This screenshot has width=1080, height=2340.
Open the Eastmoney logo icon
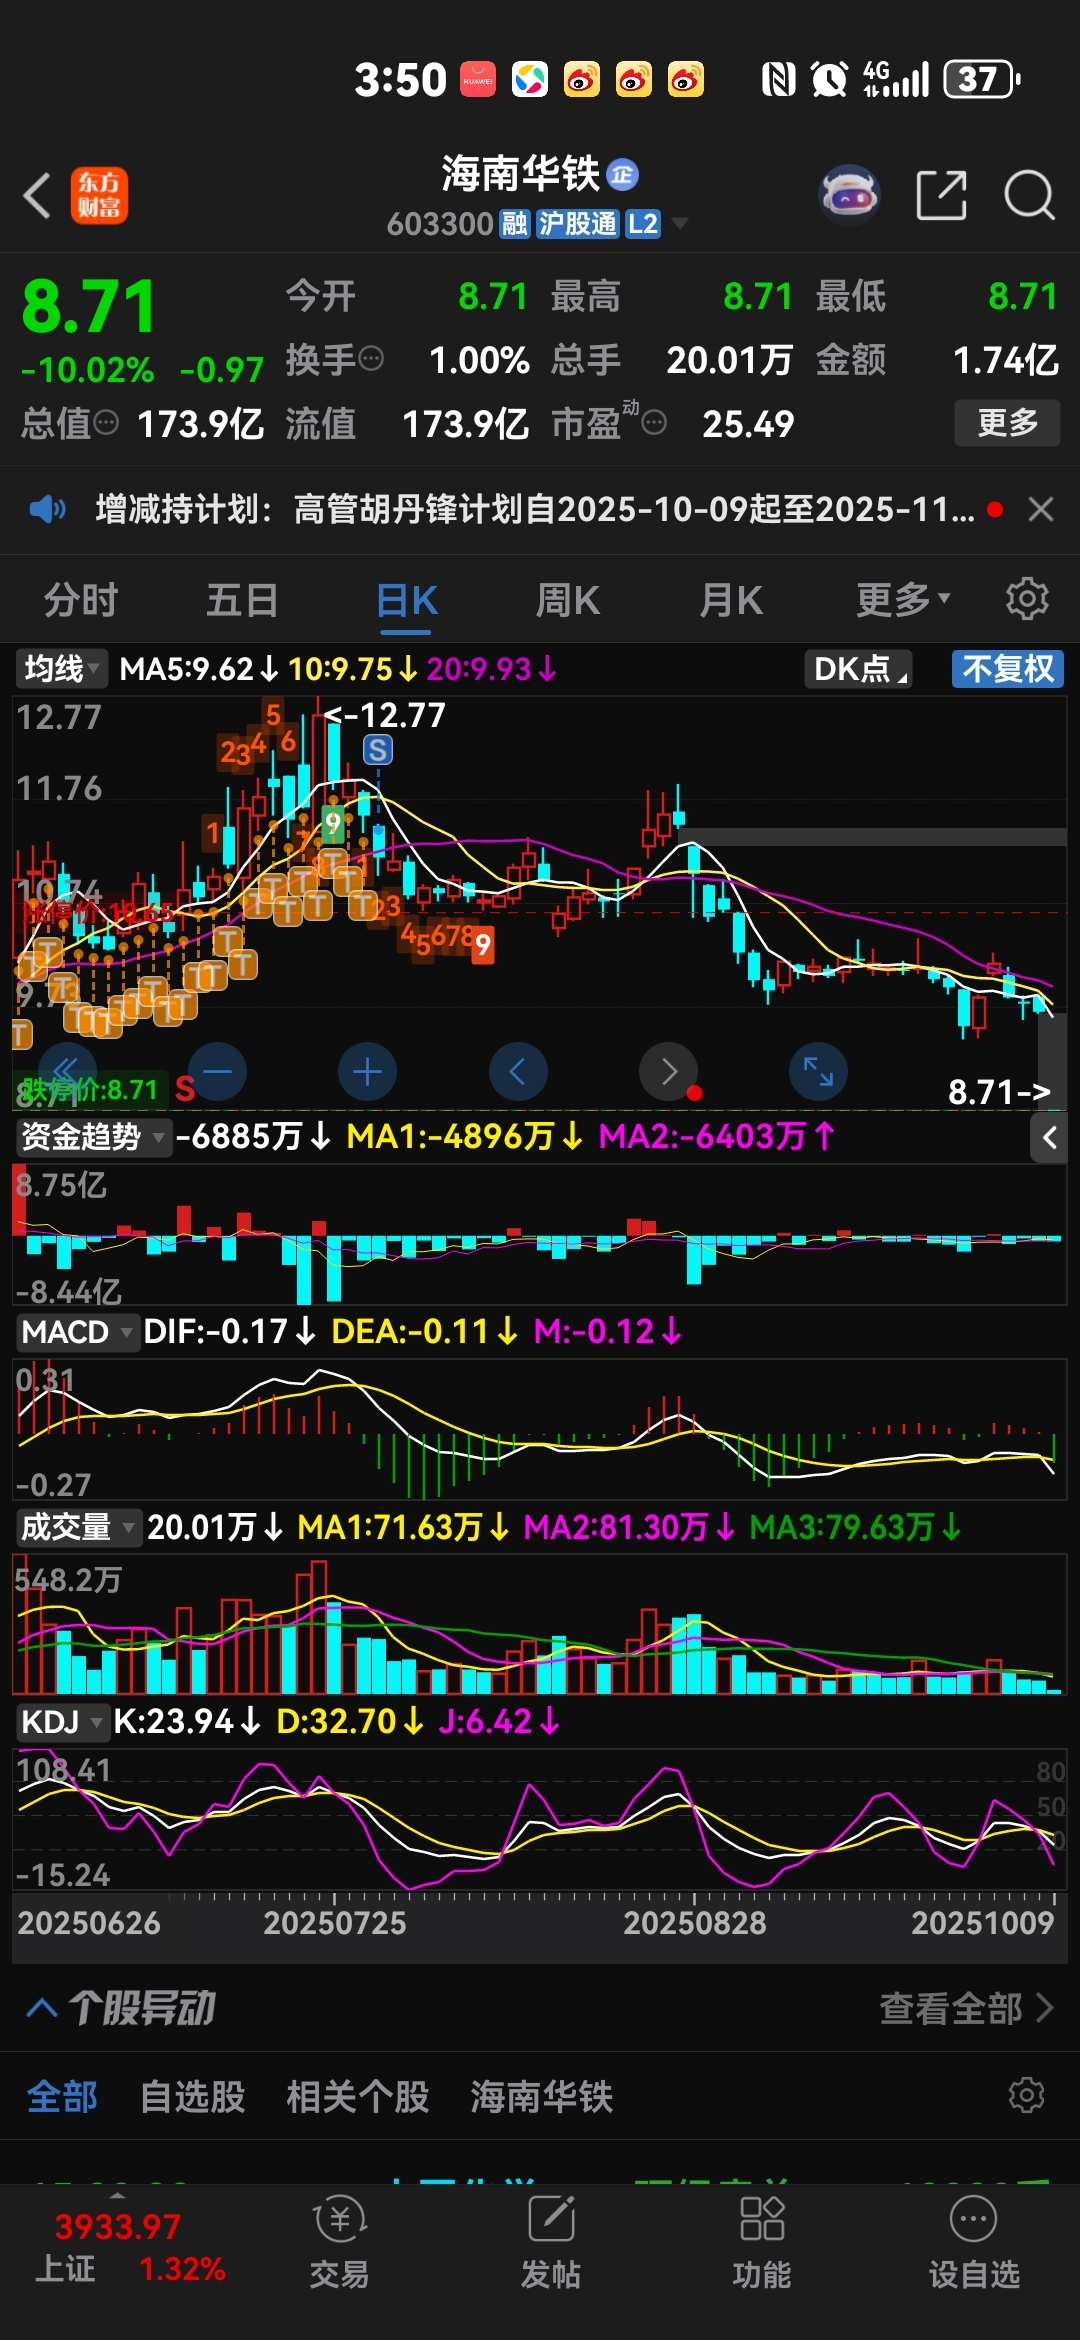99,195
